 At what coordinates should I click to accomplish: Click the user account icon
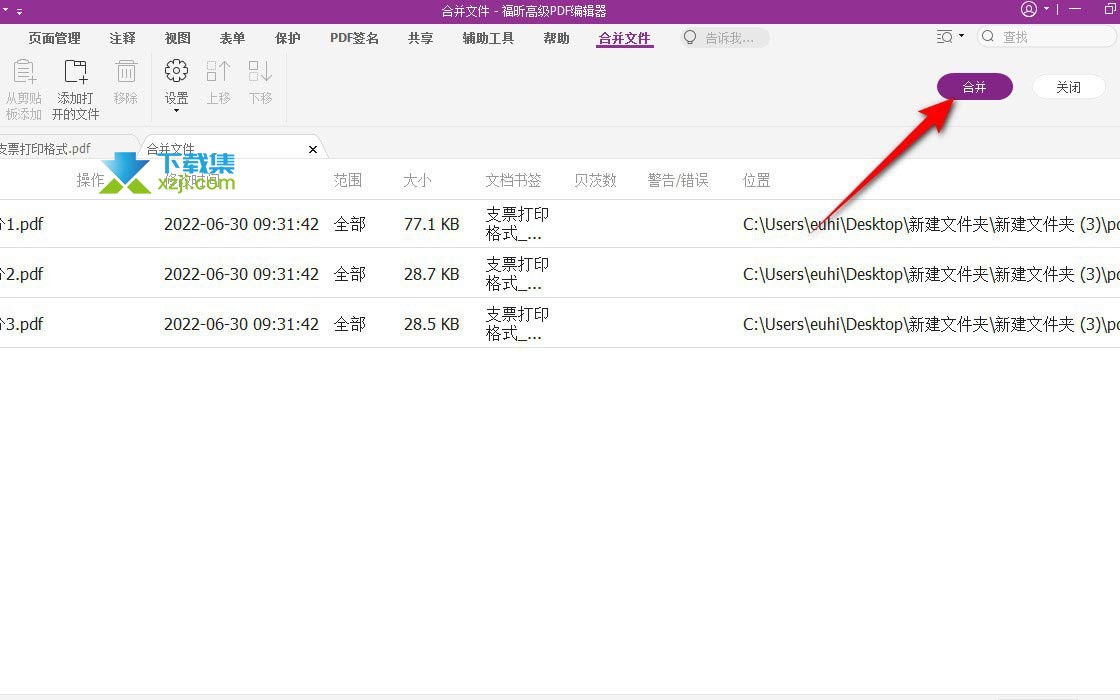point(1029,9)
